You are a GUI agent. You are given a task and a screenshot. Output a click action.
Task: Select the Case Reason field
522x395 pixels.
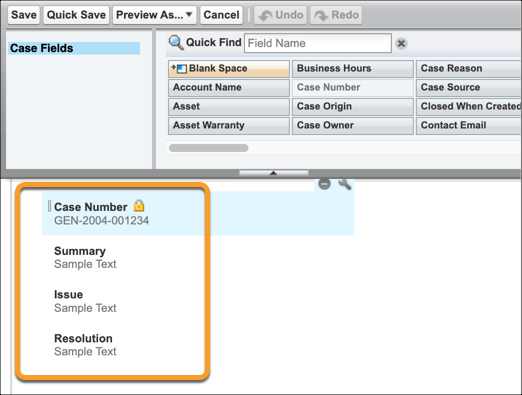(469, 69)
